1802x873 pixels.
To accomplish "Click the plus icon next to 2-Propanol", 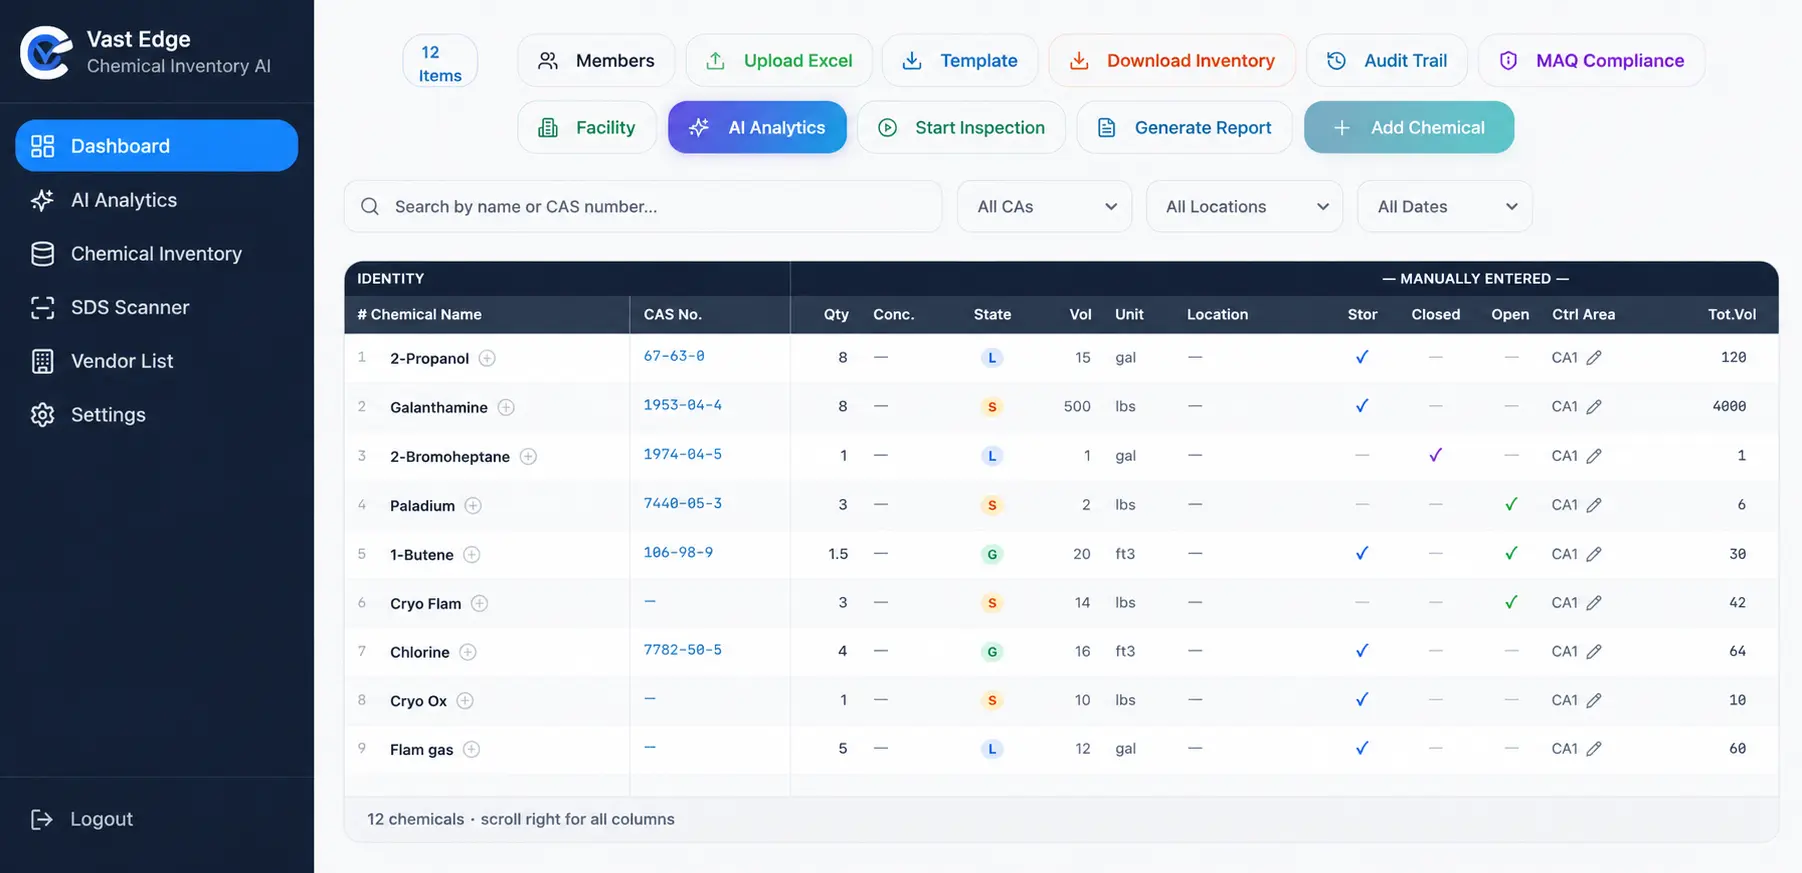I will click(487, 358).
